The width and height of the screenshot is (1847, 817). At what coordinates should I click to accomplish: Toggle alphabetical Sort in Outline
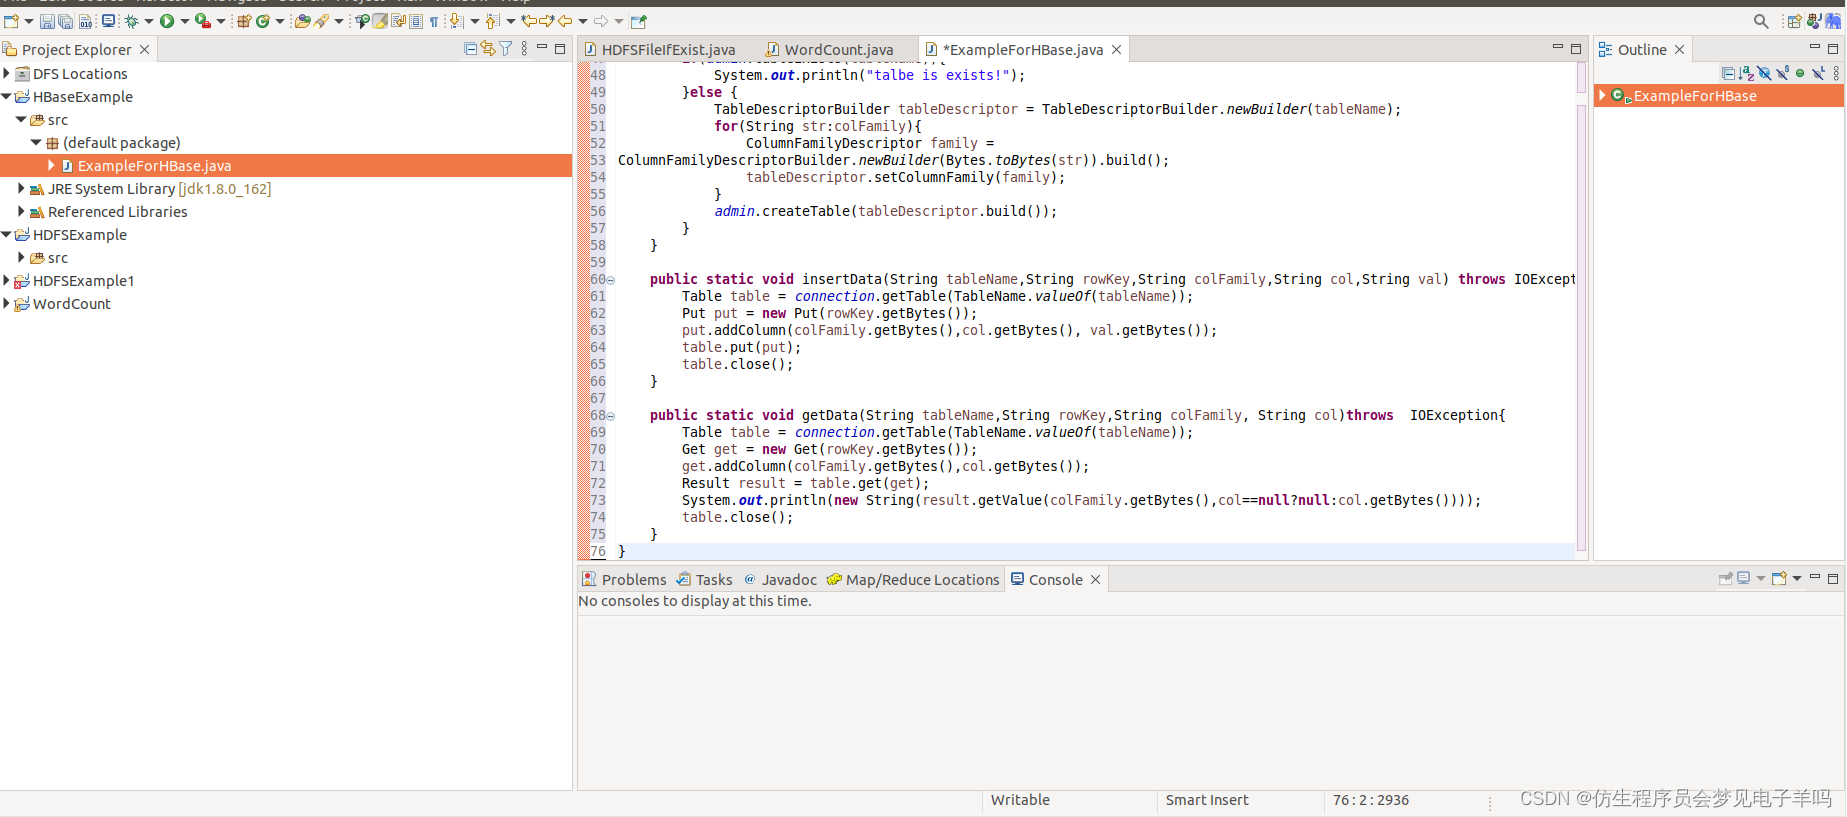coord(1746,73)
